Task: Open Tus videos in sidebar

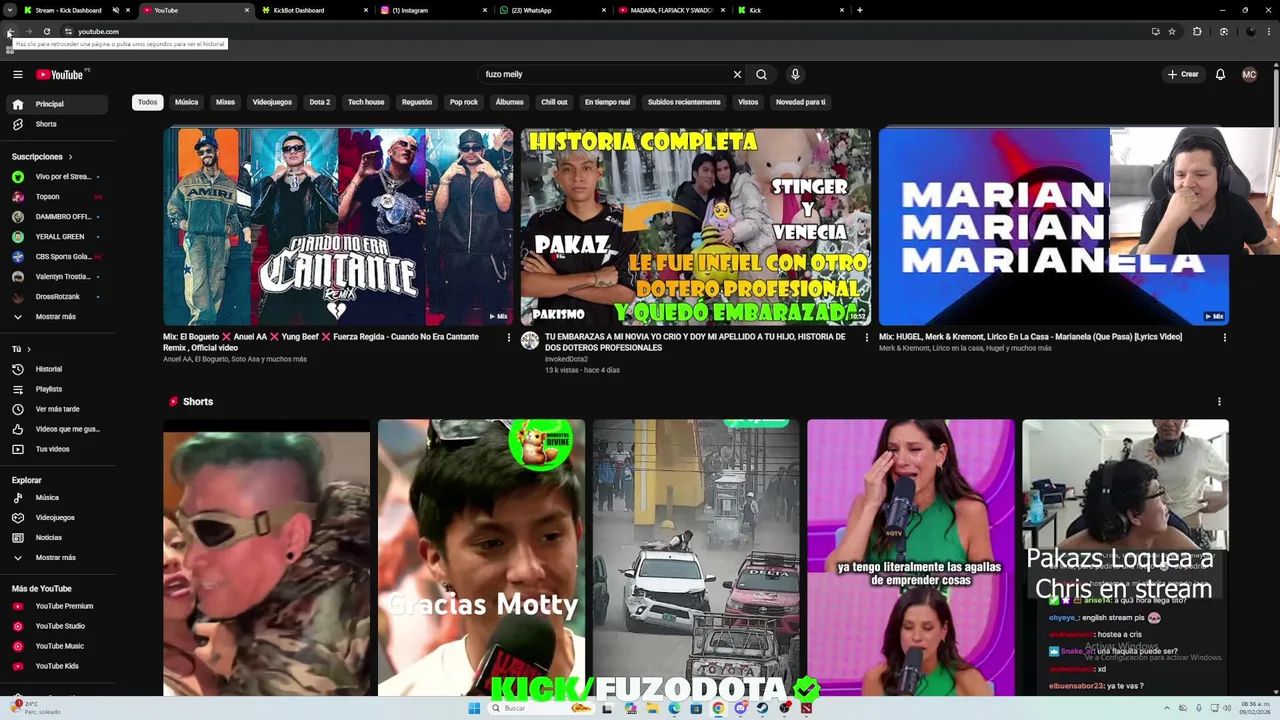Action: click(x=56, y=449)
